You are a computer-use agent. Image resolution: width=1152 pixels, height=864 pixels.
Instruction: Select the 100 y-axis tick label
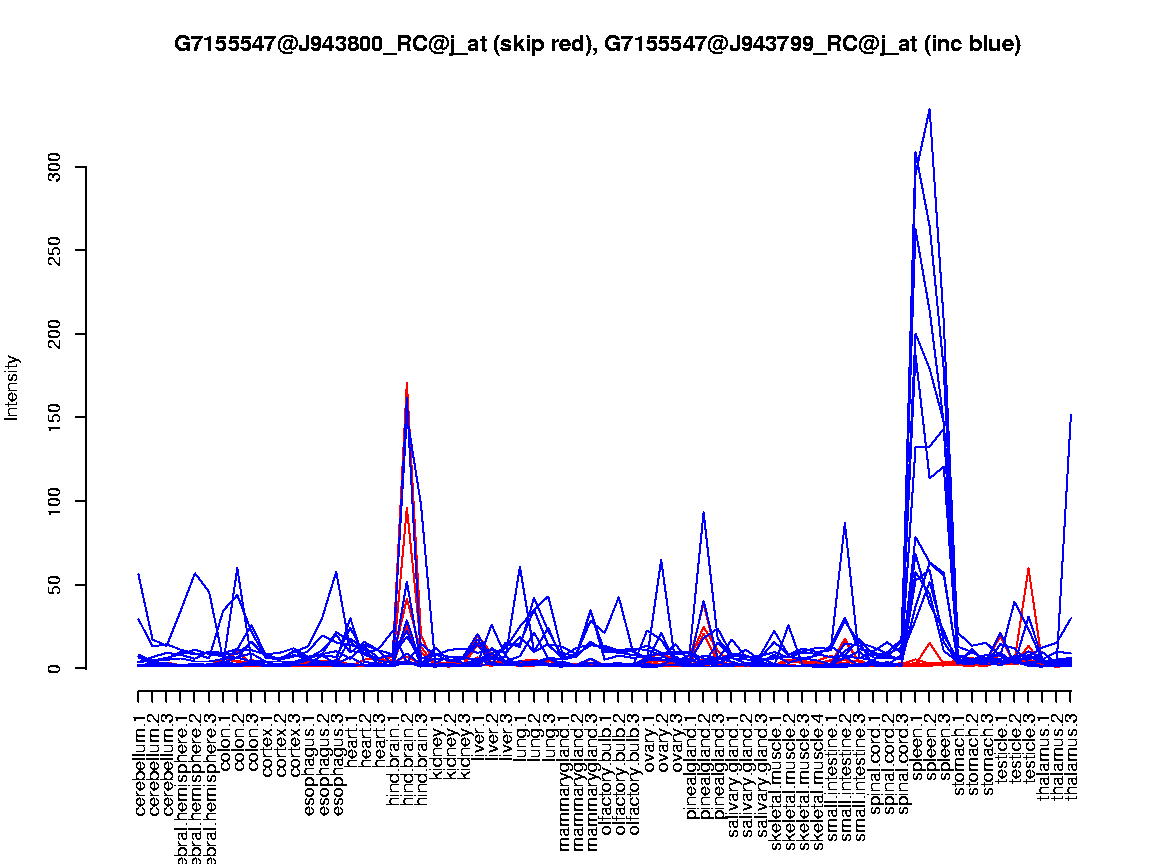54,501
